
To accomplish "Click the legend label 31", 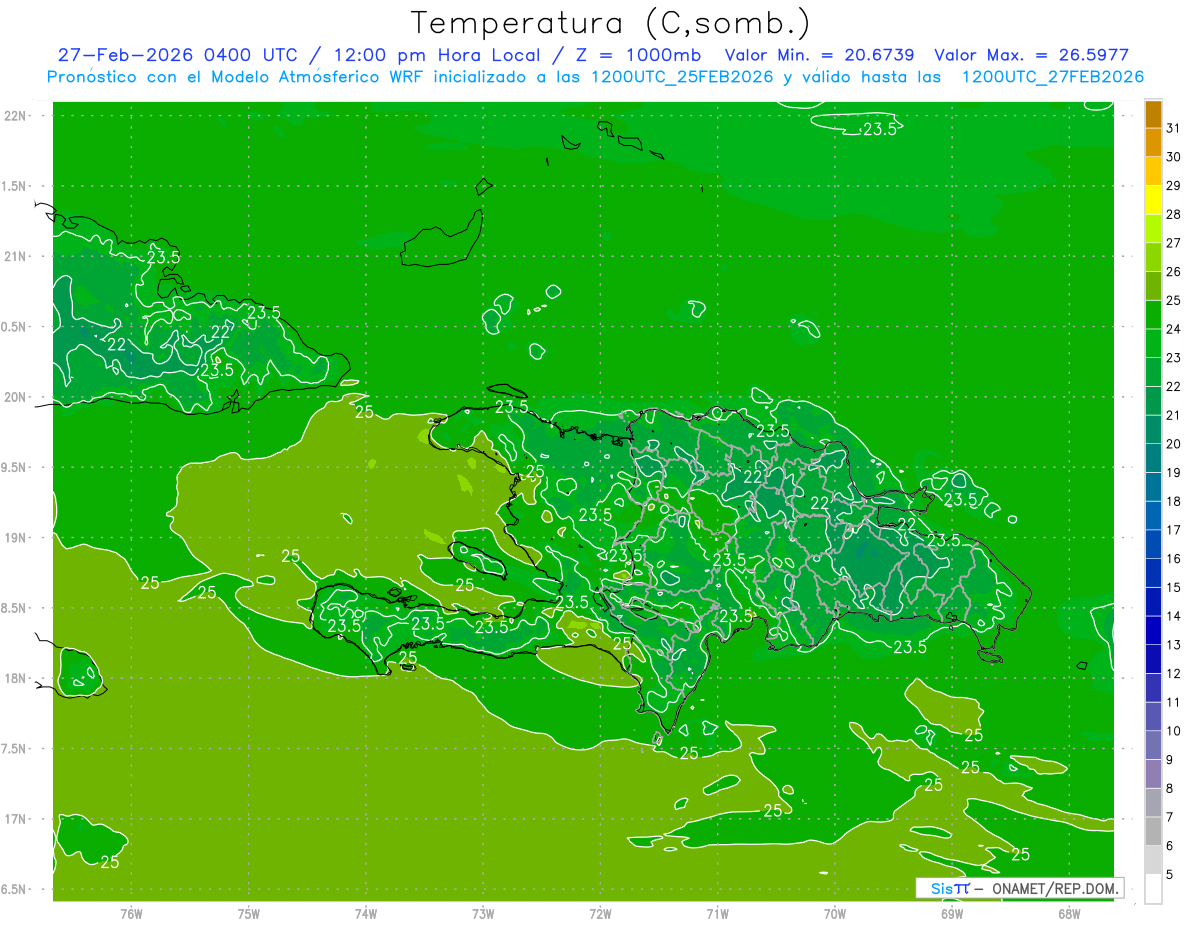I will 1174,128.
